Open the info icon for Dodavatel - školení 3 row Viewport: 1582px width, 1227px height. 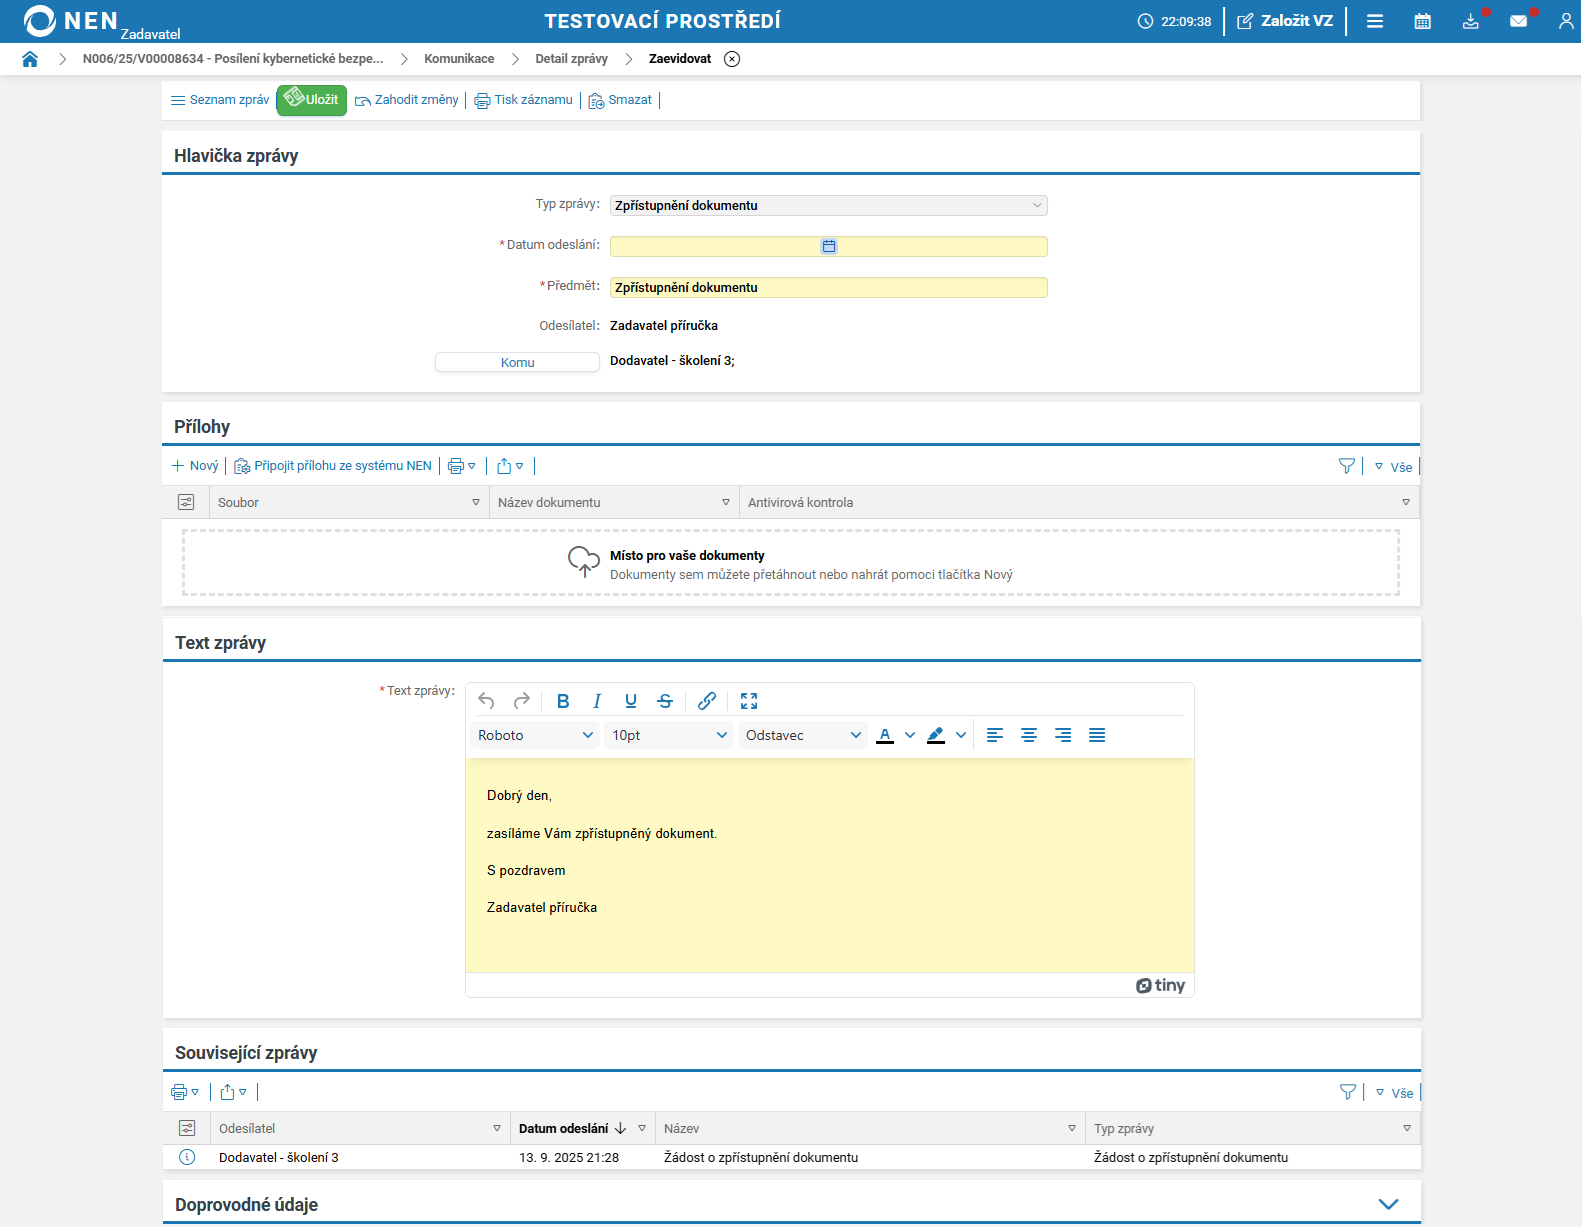[x=187, y=1157]
